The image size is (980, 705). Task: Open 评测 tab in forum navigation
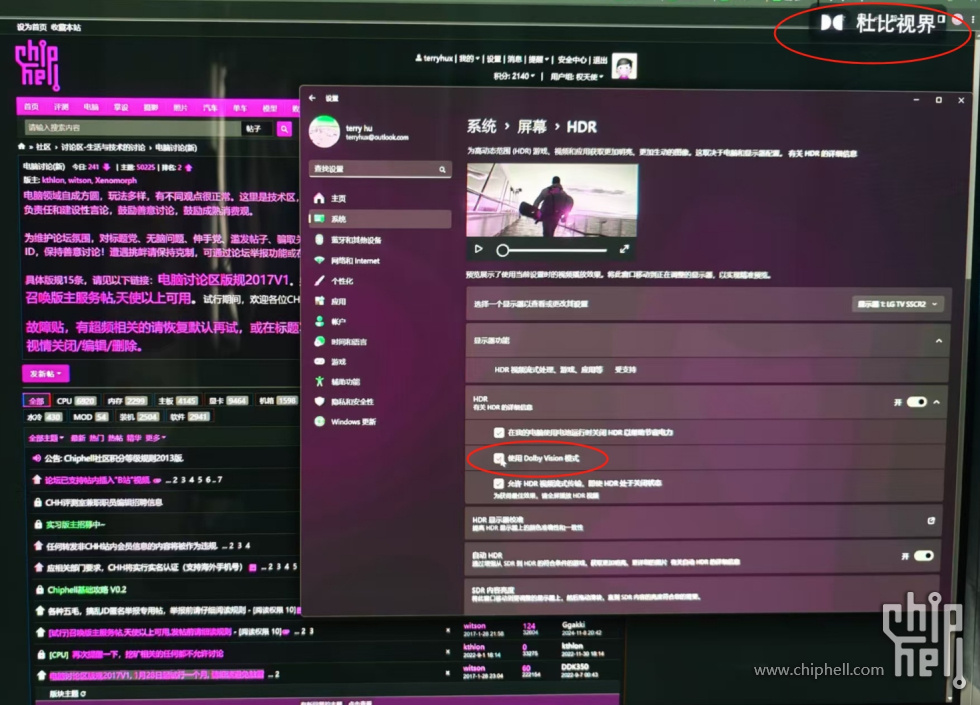tap(61, 107)
